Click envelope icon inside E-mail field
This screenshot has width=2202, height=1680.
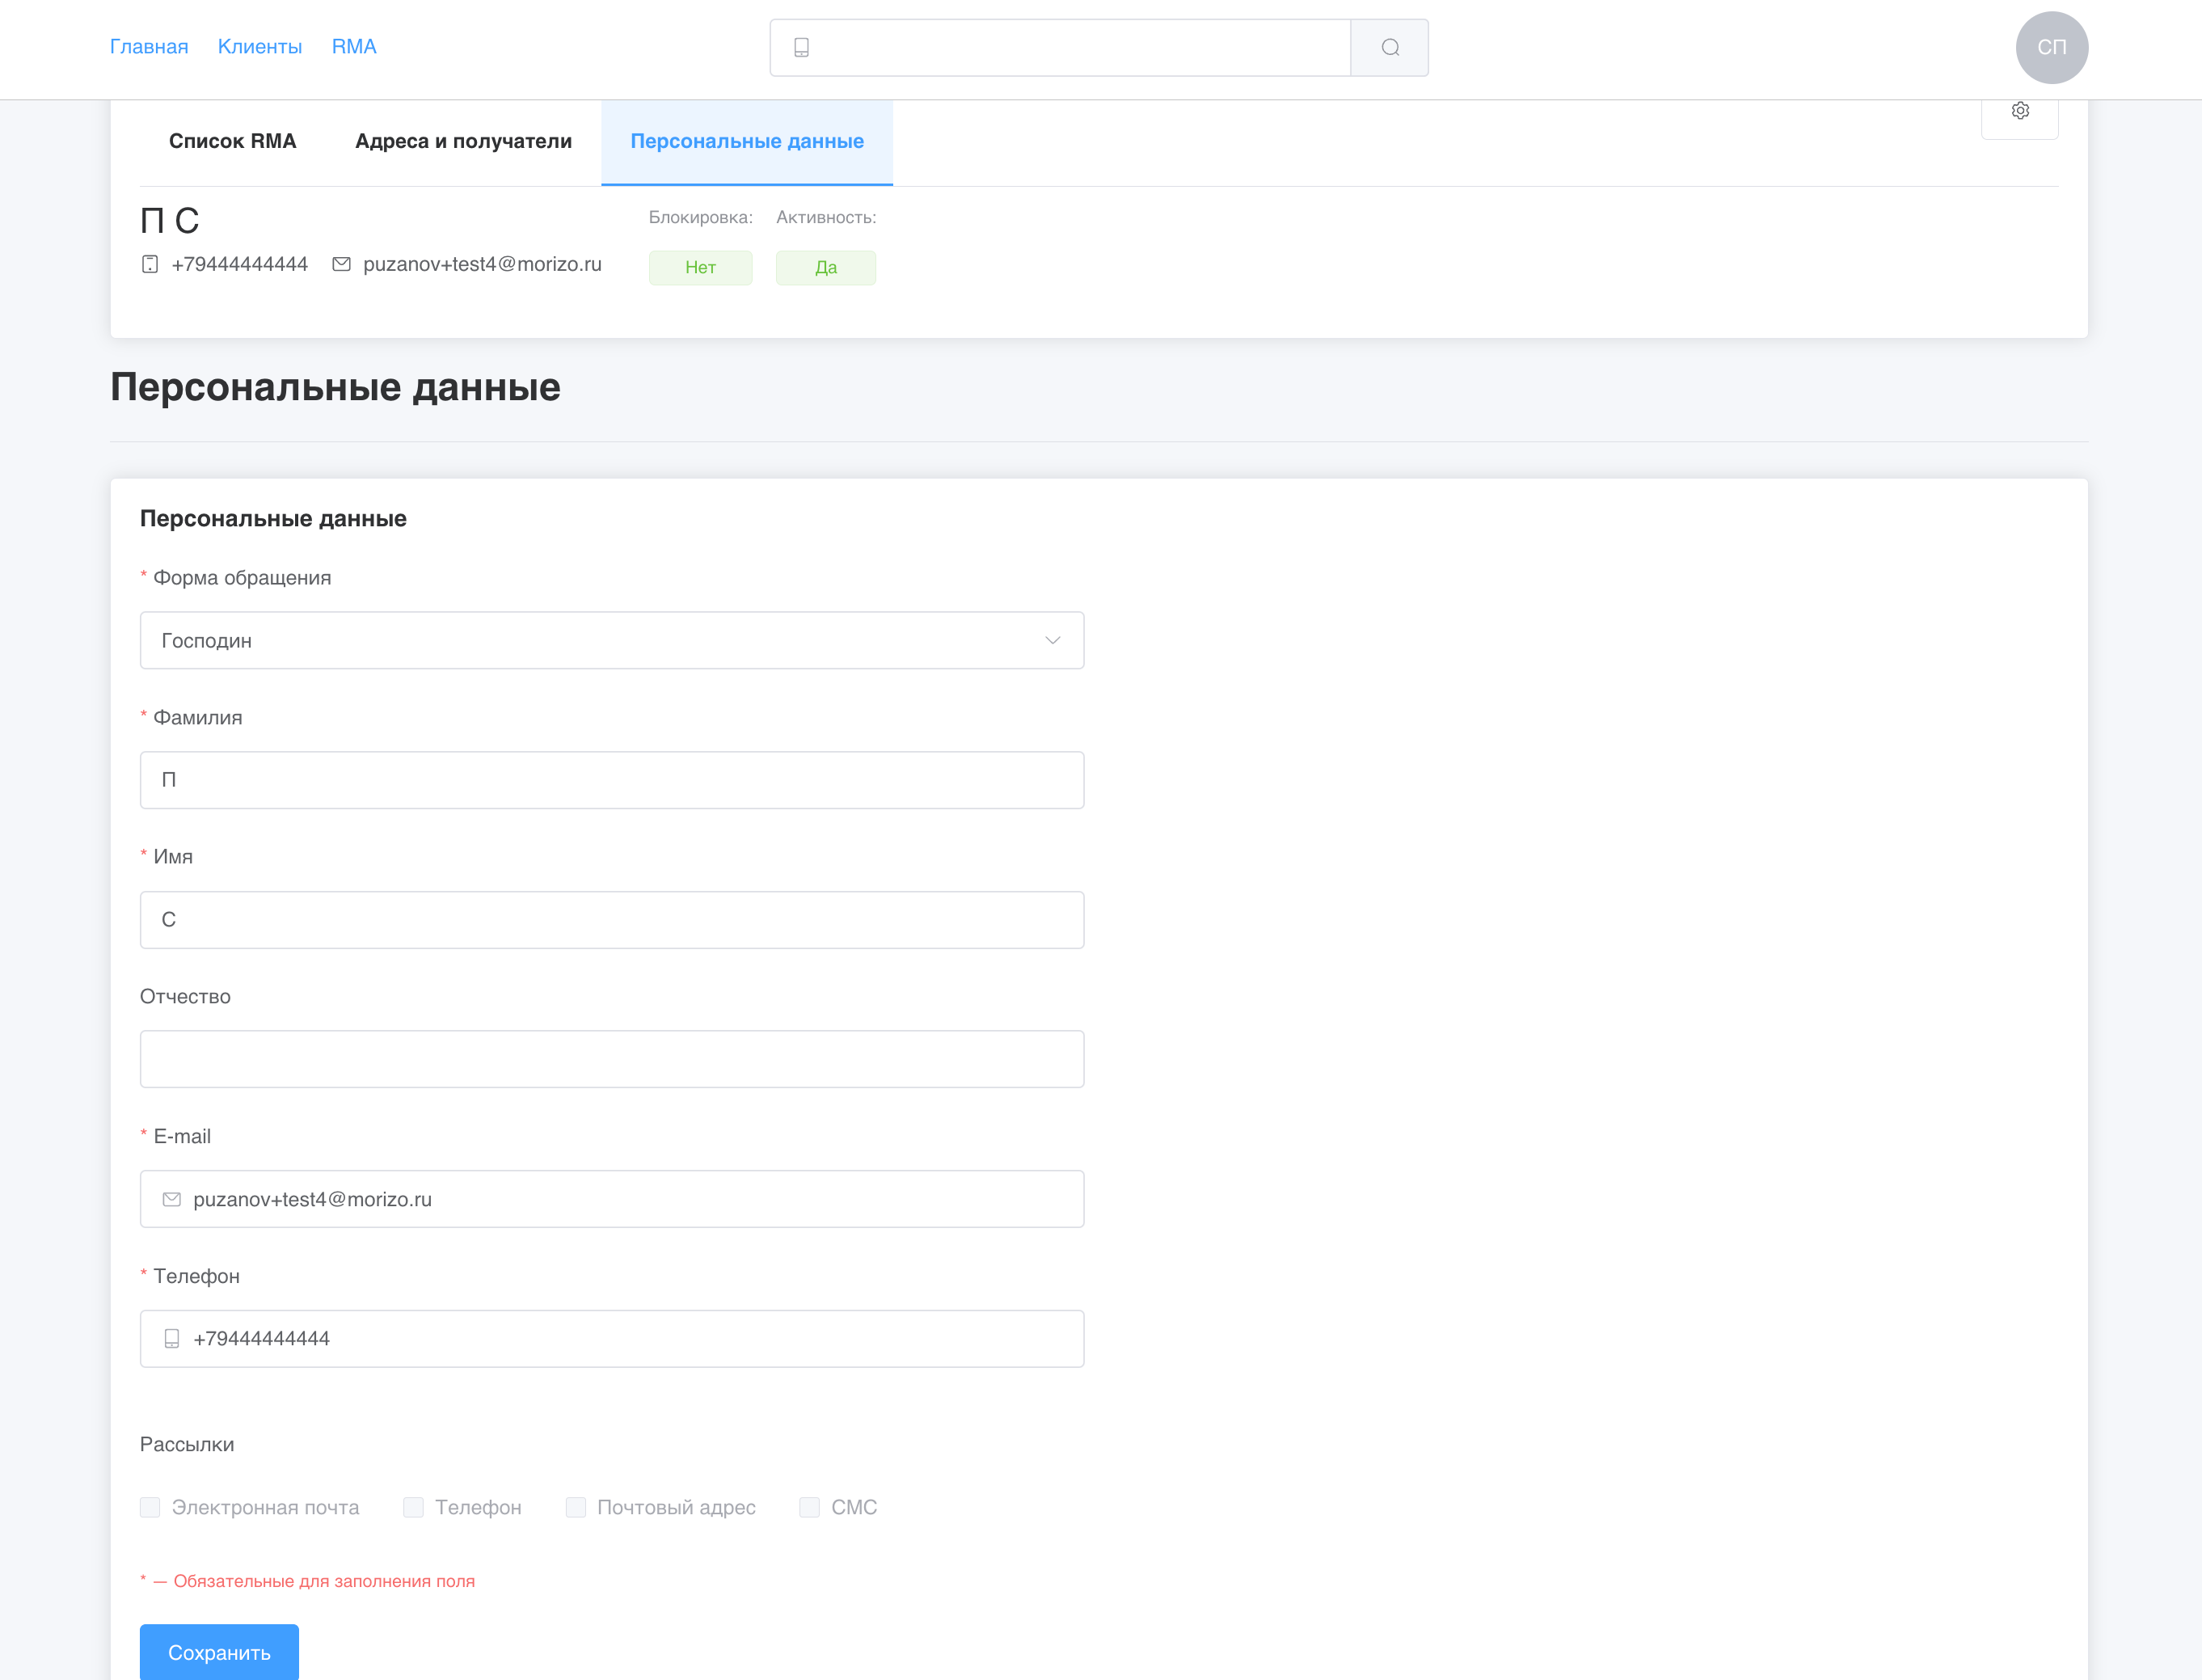[x=172, y=1199]
